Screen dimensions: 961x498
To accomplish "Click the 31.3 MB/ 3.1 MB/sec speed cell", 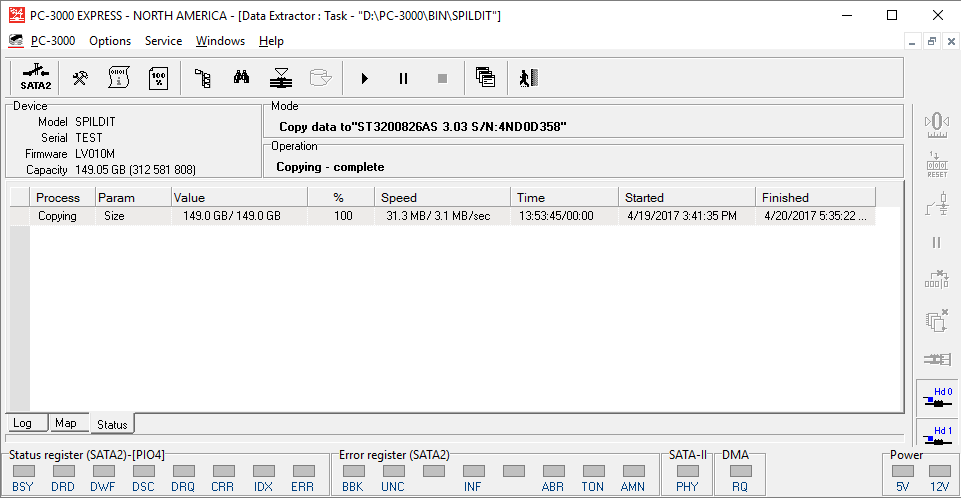I will point(443,216).
